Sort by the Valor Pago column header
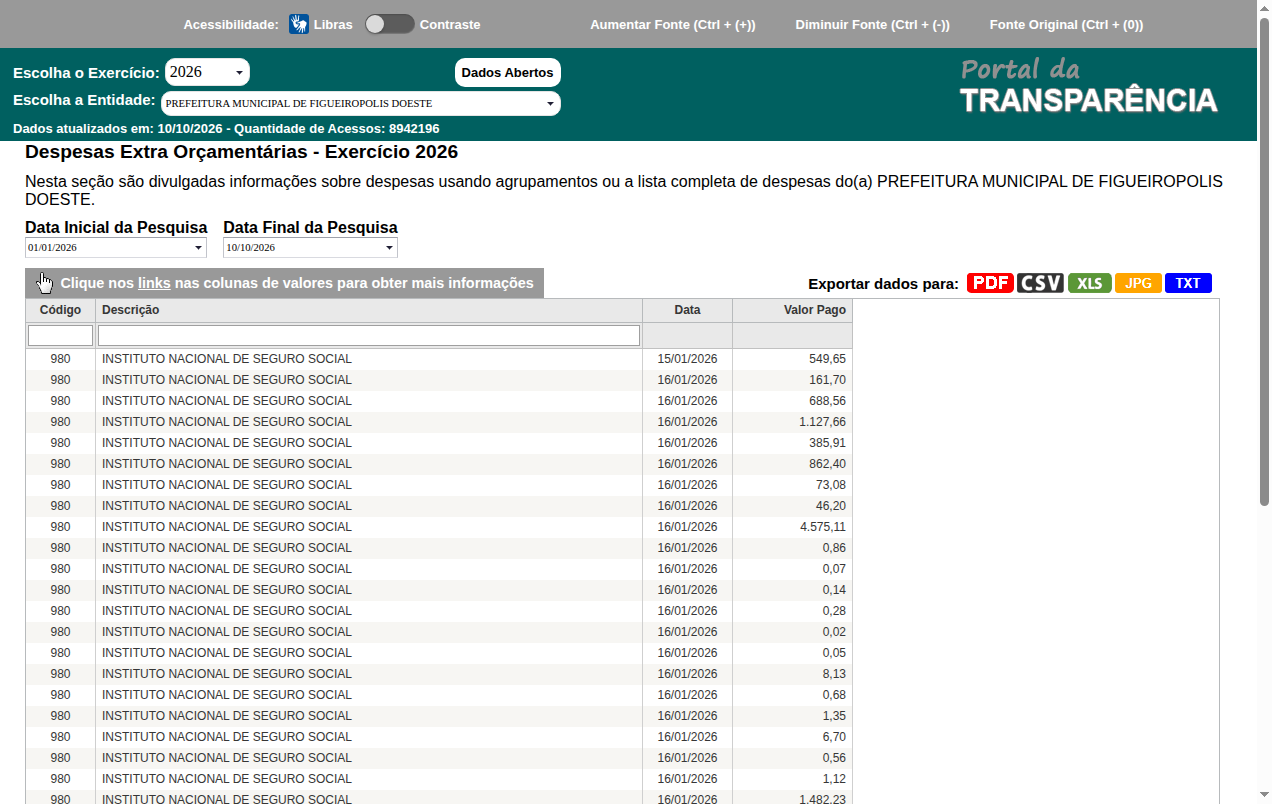 click(792, 310)
